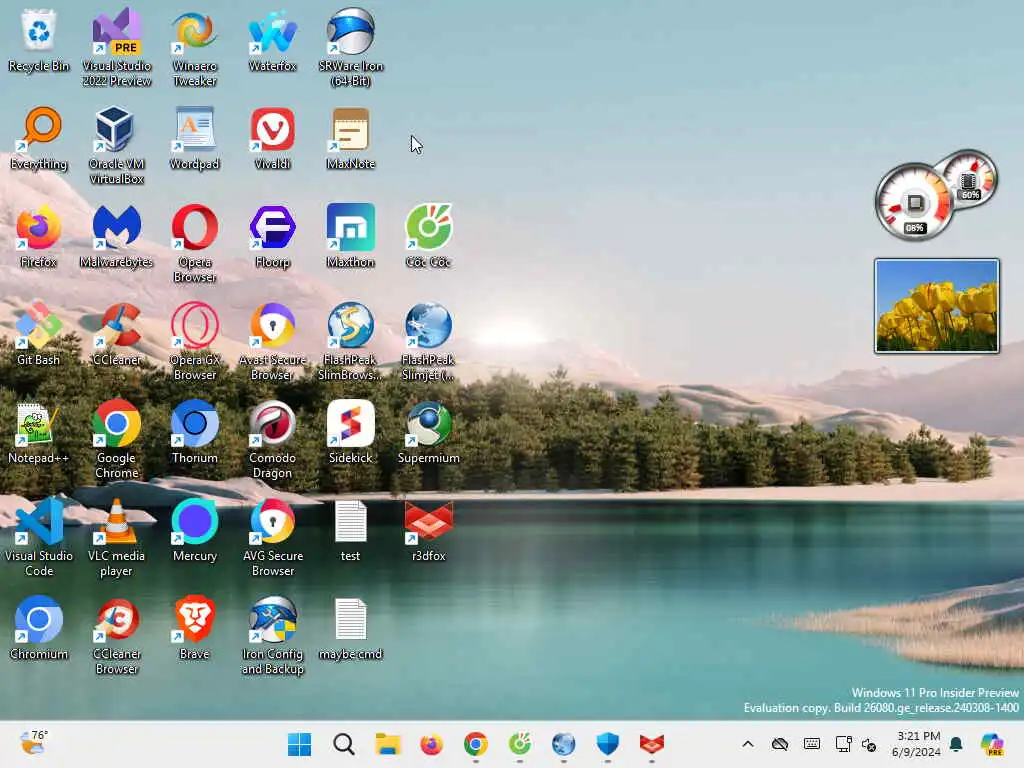The height and width of the screenshot is (768, 1024).
Task: Select the VLC media player icon
Action: (116, 538)
